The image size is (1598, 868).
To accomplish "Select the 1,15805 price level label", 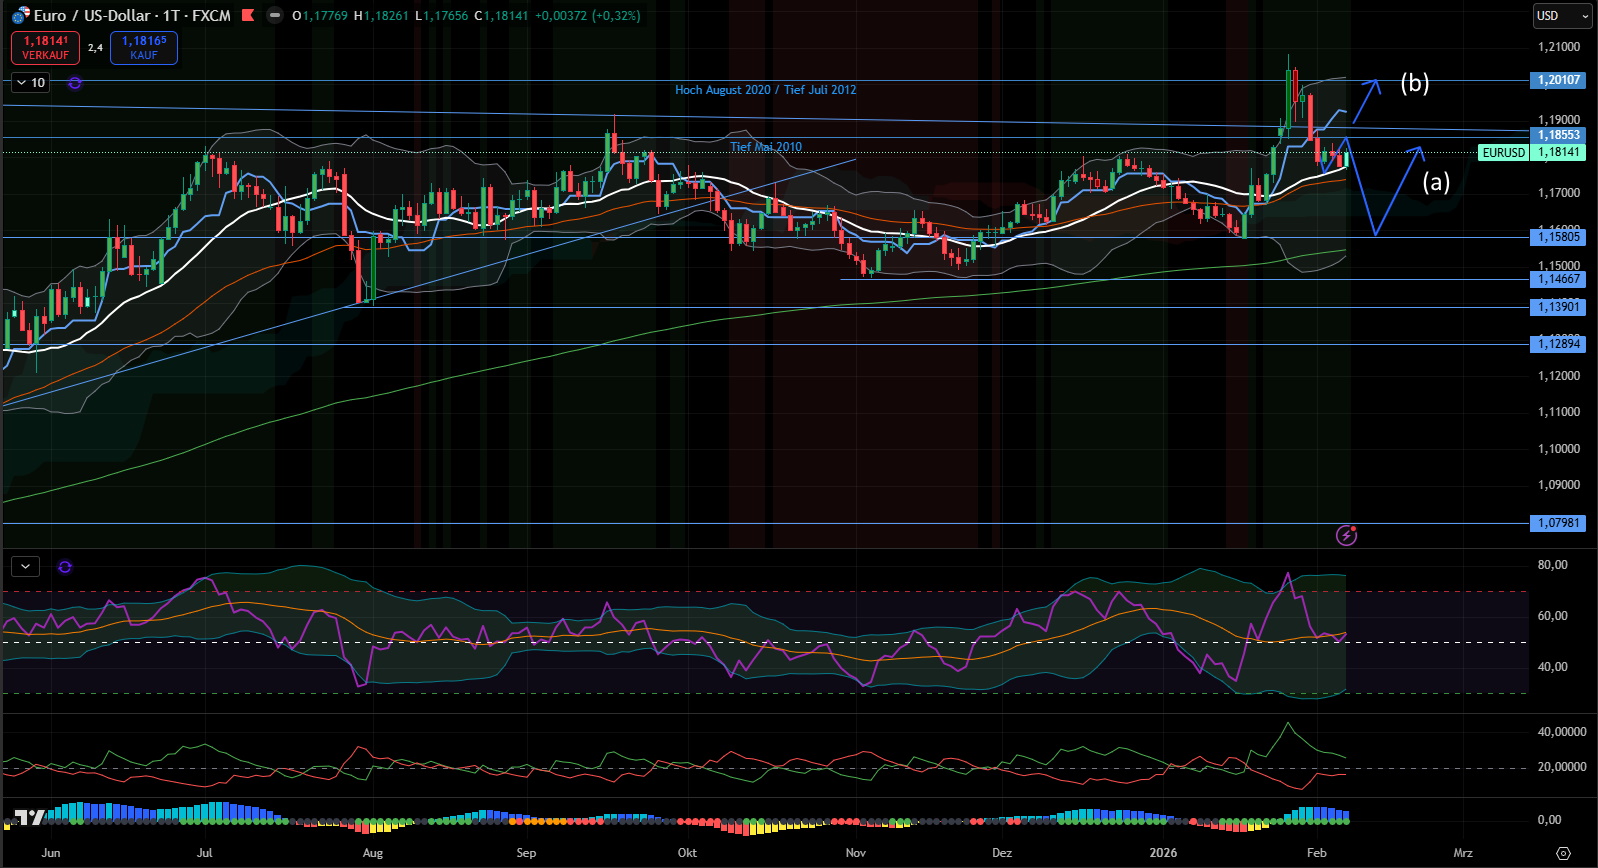I will pyautogui.click(x=1558, y=237).
